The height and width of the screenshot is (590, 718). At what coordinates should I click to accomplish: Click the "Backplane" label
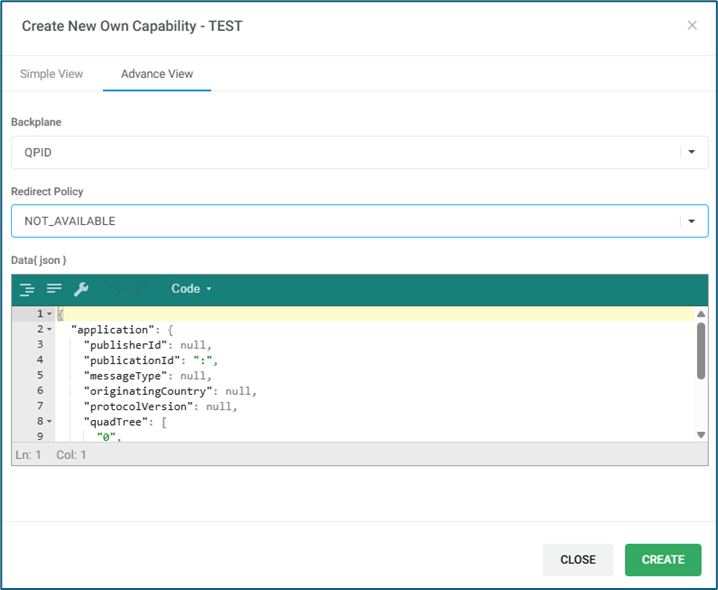pos(36,122)
